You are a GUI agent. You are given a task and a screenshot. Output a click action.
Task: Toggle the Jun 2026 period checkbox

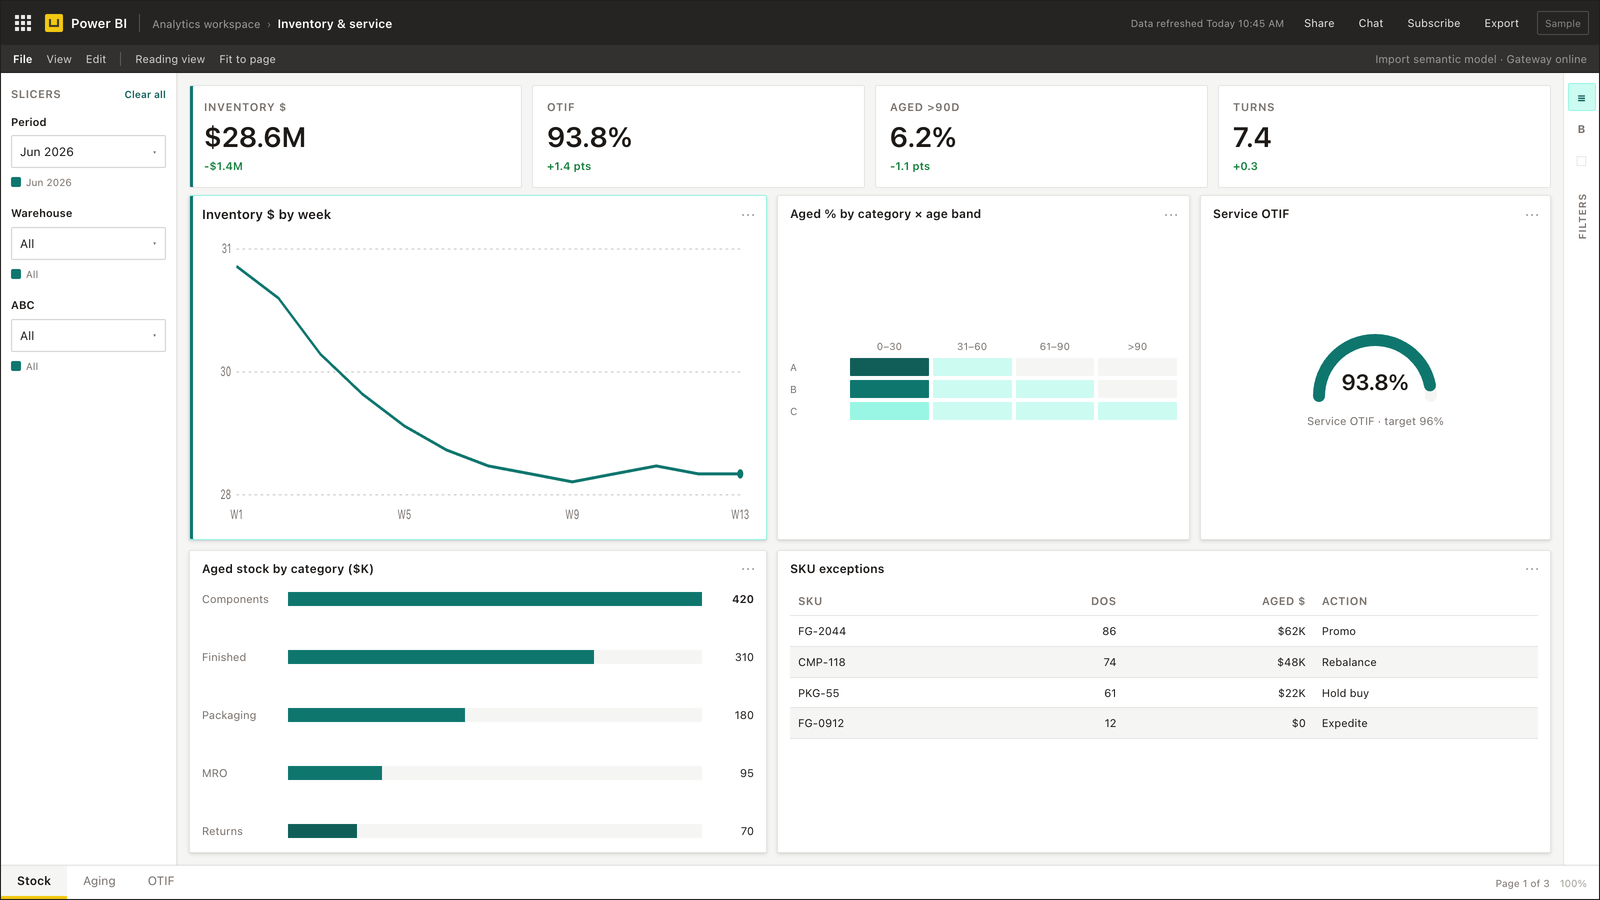tap(16, 182)
